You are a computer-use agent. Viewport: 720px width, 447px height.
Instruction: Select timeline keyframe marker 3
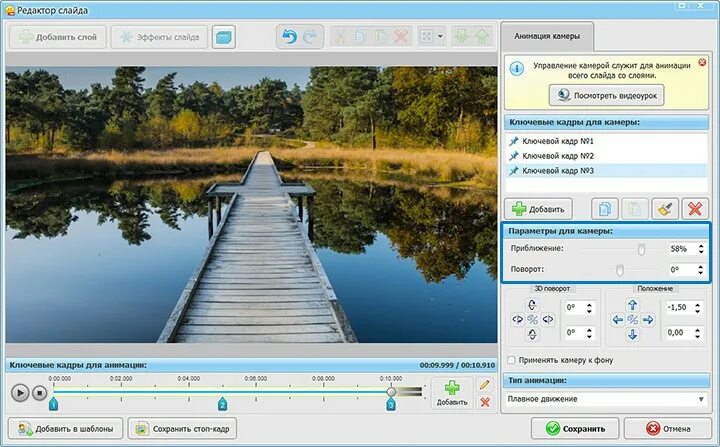point(391,404)
